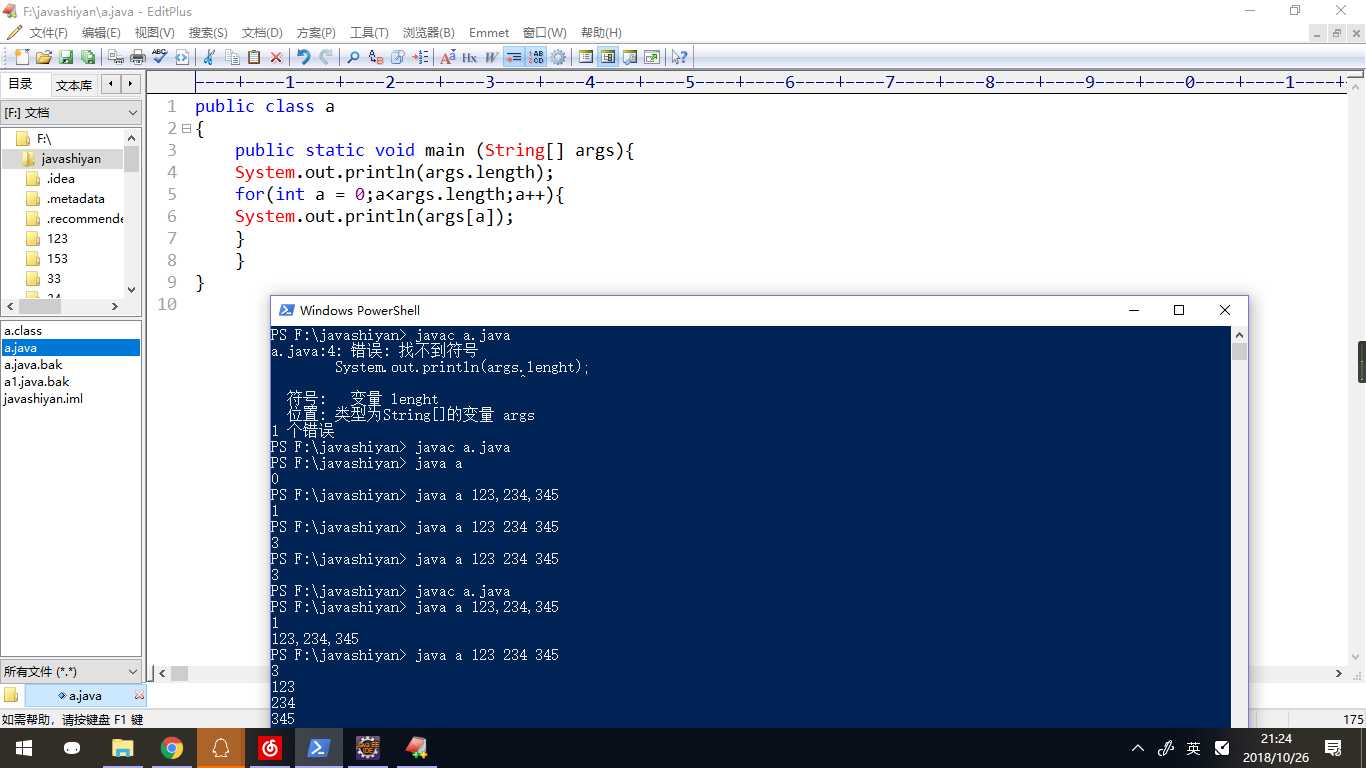1366x768 pixels.
Task: Open the 工具(T) menu
Action: (369, 33)
